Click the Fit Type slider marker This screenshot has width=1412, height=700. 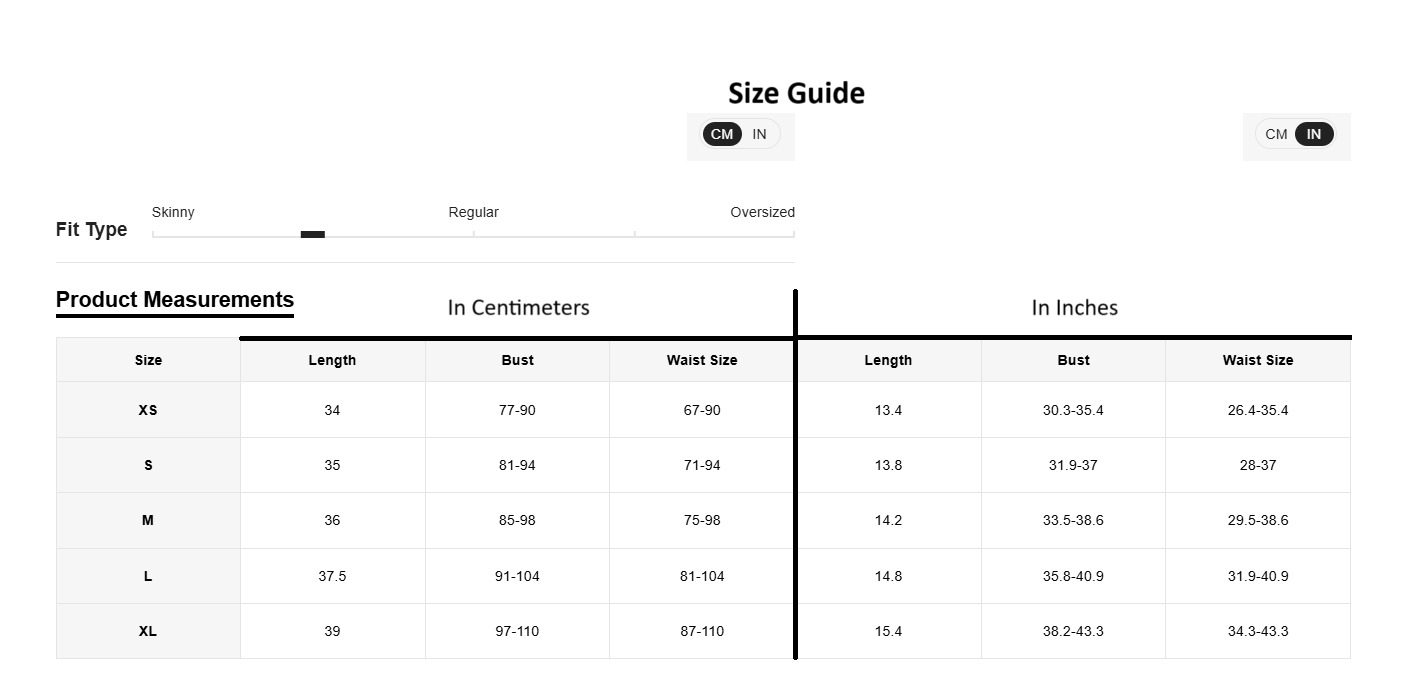pos(313,234)
